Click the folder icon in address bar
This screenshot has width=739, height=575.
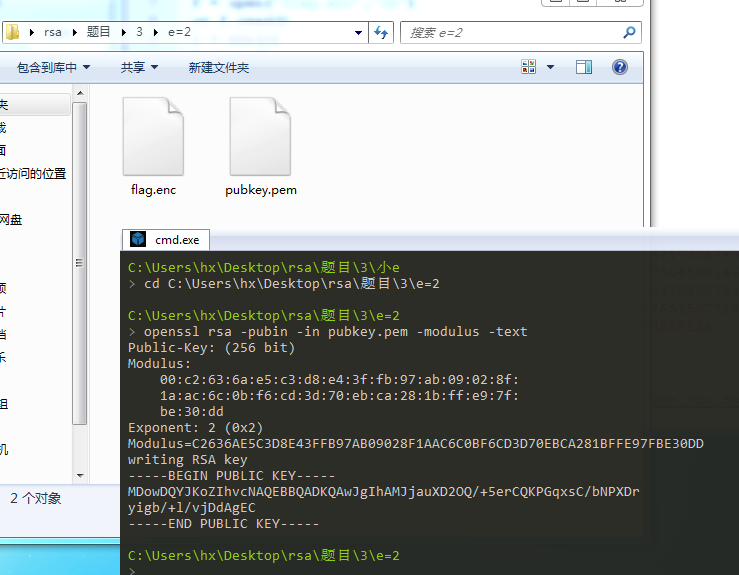12,32
